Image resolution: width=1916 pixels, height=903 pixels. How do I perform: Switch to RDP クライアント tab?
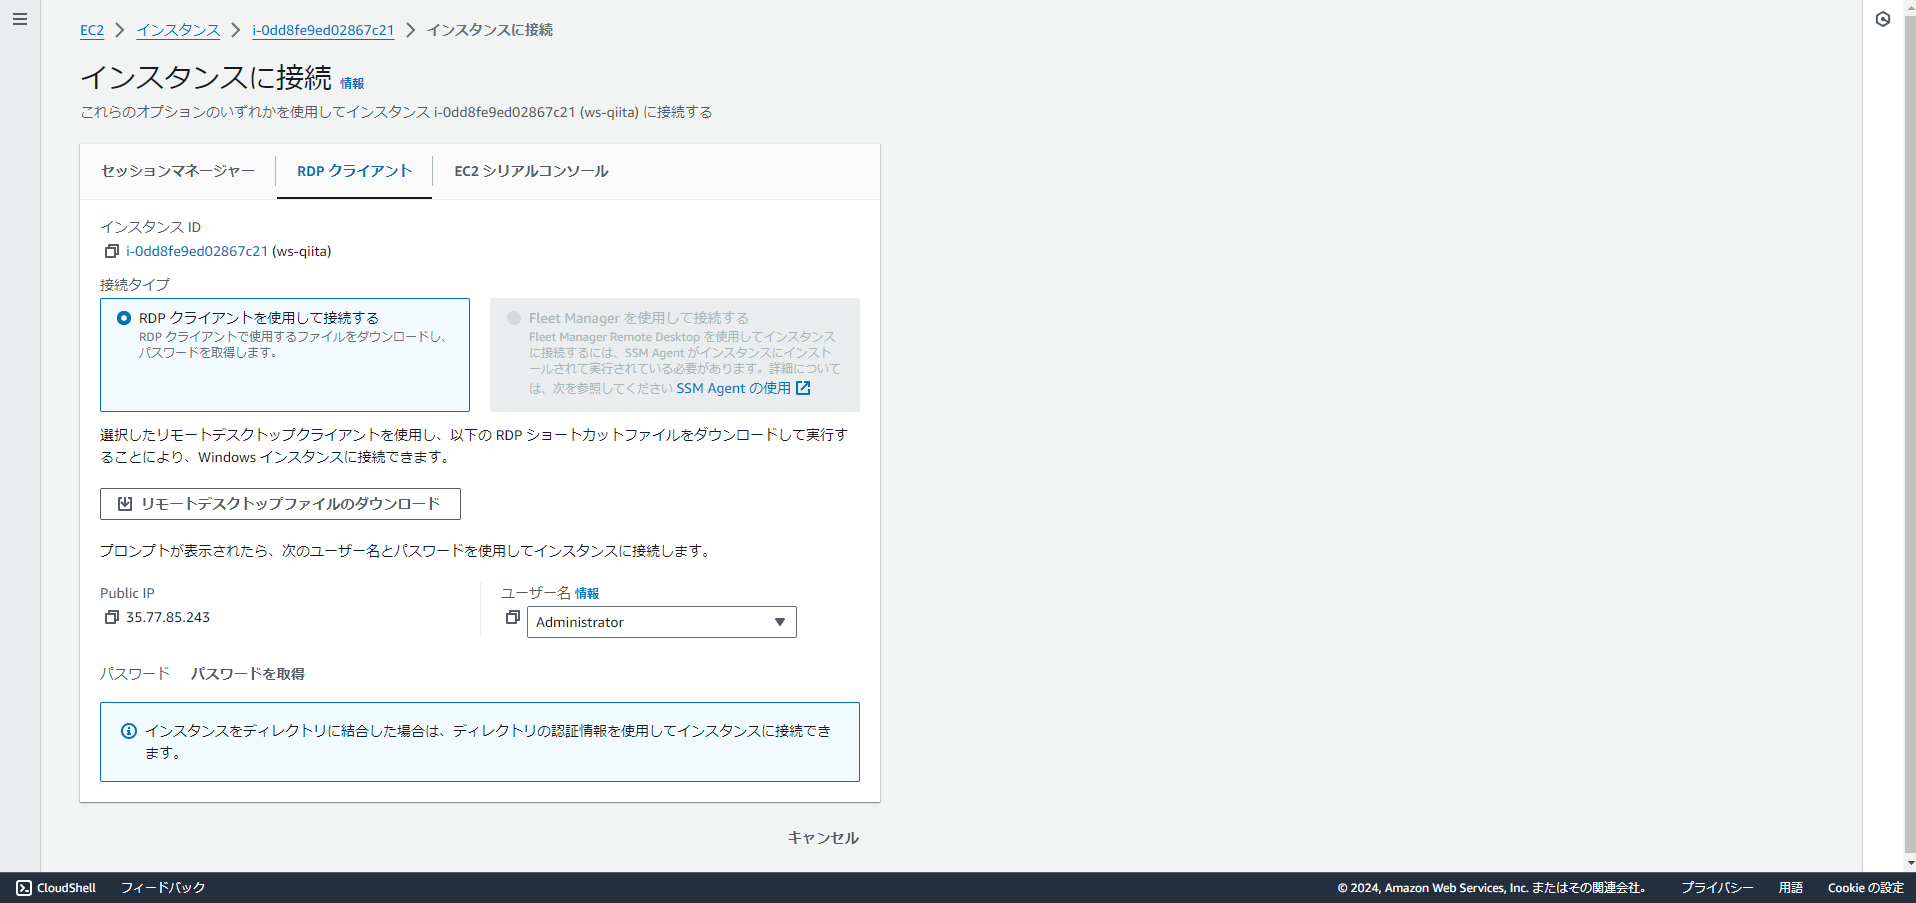354,171
